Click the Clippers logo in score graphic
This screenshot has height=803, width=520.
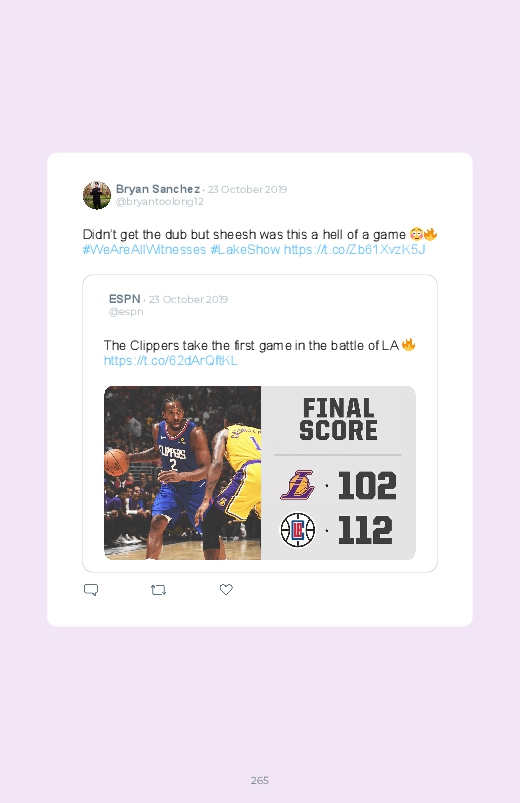[x=298, y=530]
